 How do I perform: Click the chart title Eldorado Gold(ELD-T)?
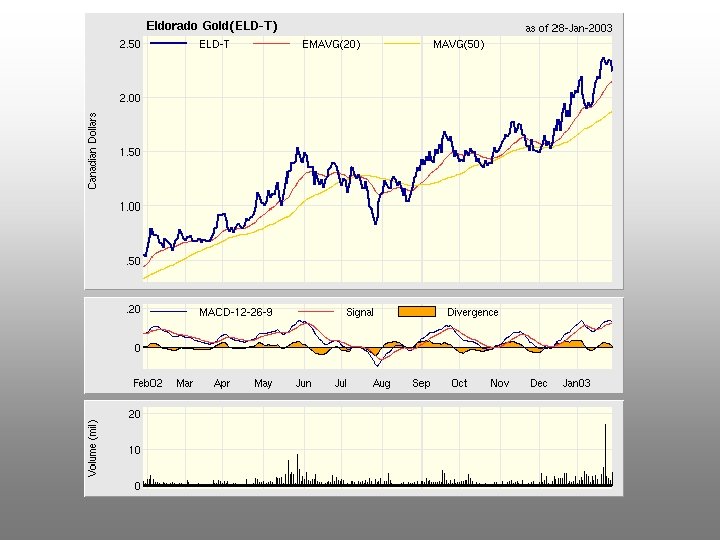(212, 26)
